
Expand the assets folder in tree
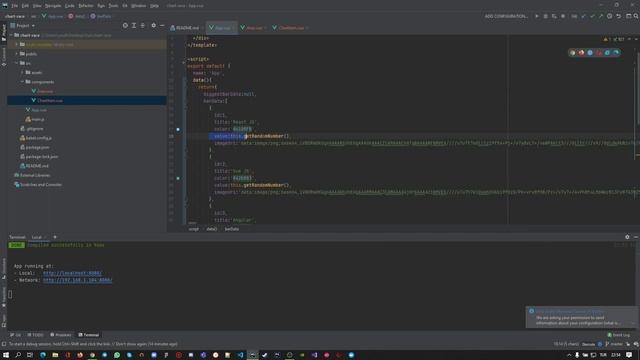22,73
